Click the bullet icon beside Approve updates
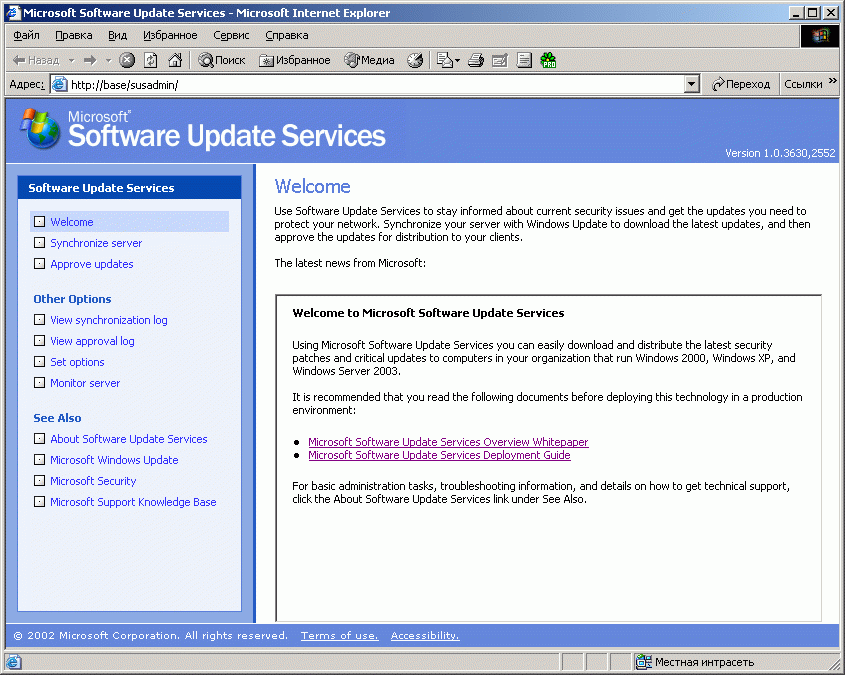 (39, 263)
